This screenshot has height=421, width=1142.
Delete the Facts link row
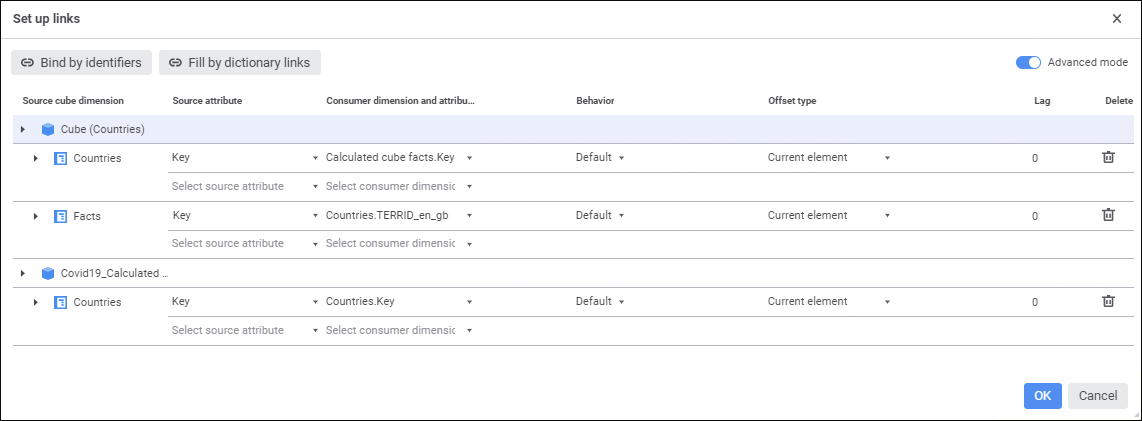click(1108, 215)
